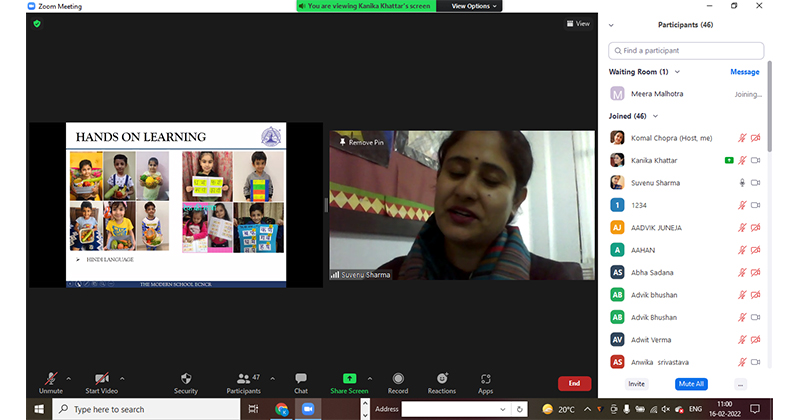Toggle Suvenu Sharma's microphone in participant list
Screen dimensions: 800x420
742,183
